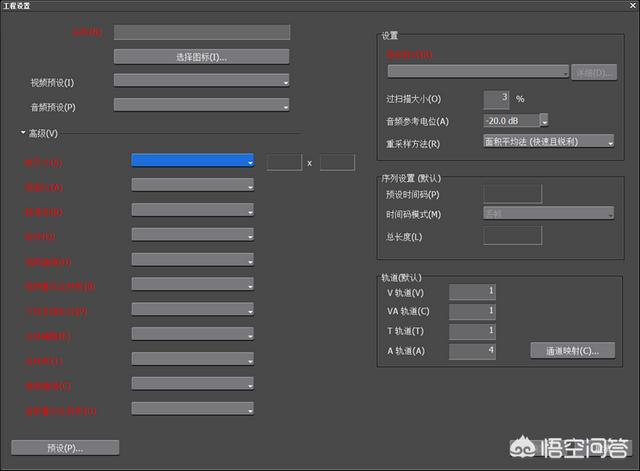Click the V 轨道(V) track count field

pos(472,292)
